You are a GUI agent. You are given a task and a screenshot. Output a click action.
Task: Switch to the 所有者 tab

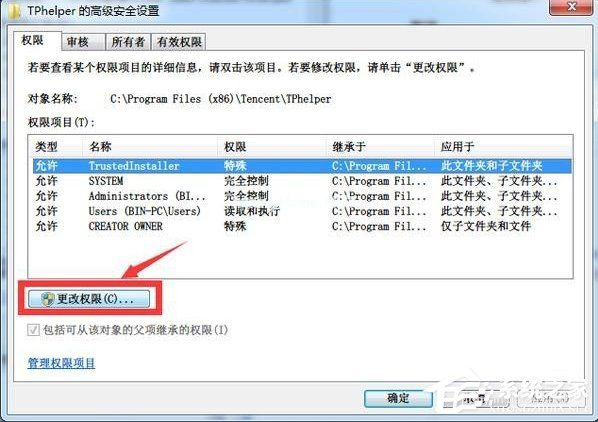[128, 42]
